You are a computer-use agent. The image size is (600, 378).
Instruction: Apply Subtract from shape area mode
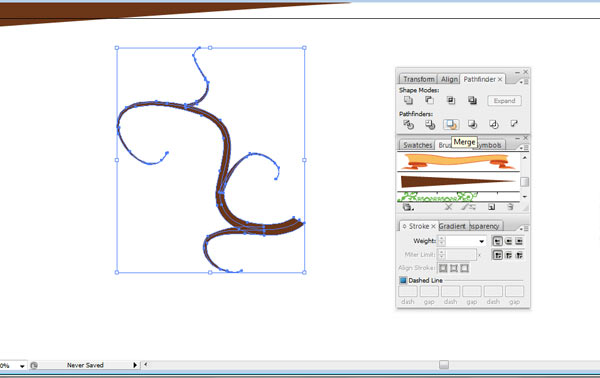[x=429, y=100]
